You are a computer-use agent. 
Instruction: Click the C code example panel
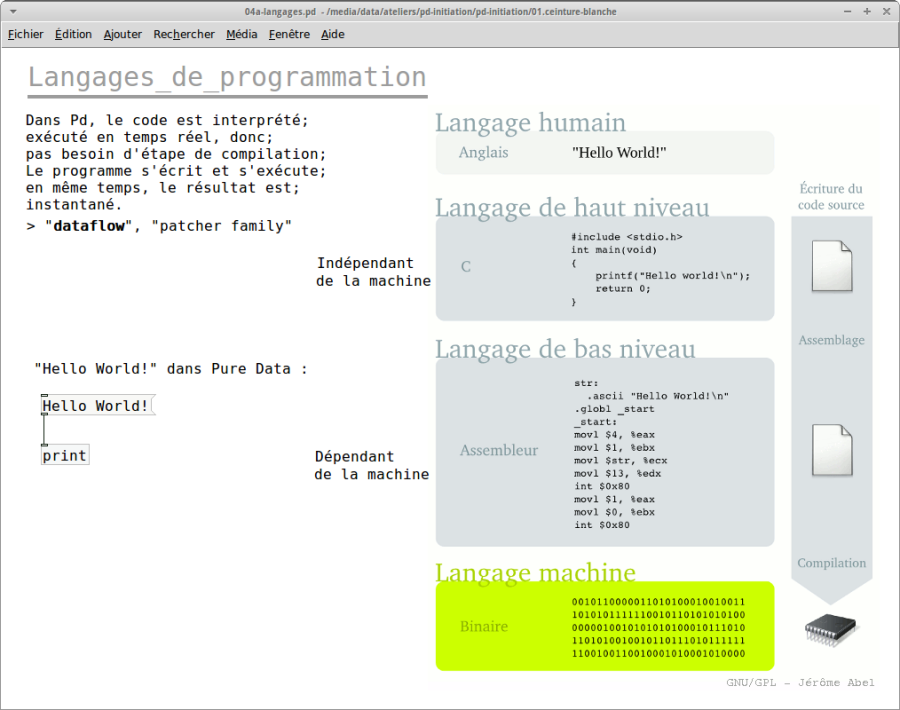[x=604, y=268]
